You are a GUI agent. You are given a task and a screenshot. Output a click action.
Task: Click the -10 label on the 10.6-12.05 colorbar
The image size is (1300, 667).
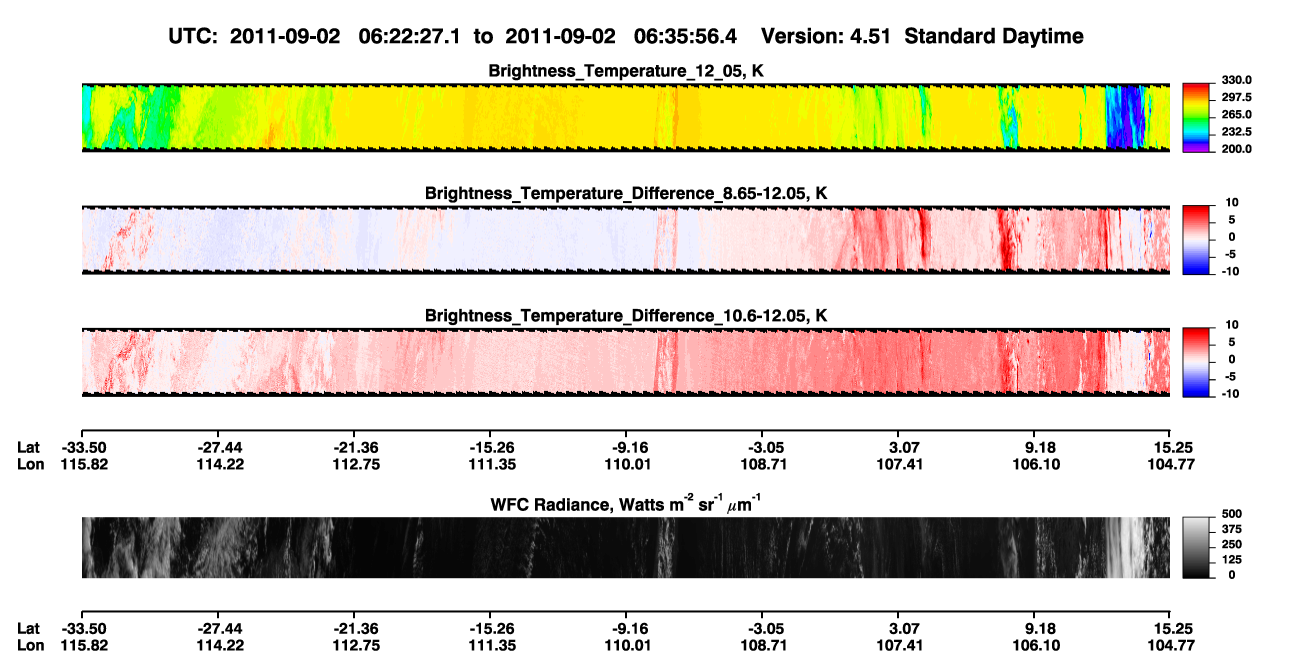pyautogui.click(x=1229, y=393)
